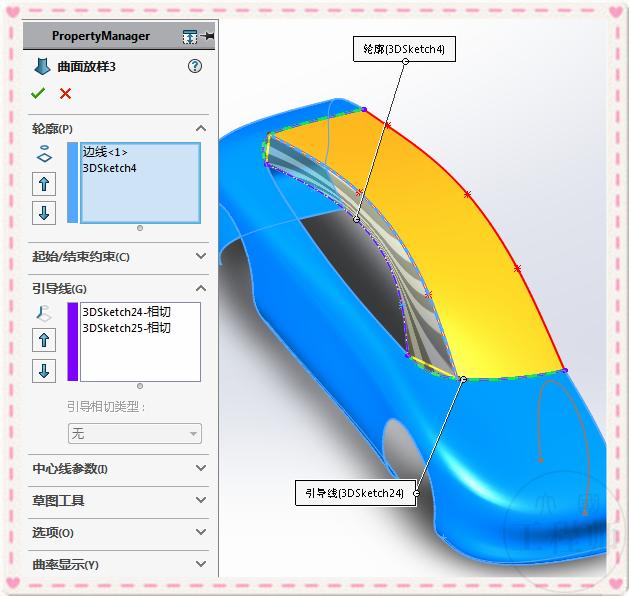Move guide curve up in 引导线 list
Image resolution: width=629 pixels, height=596 pixels.
pos(44,340)
